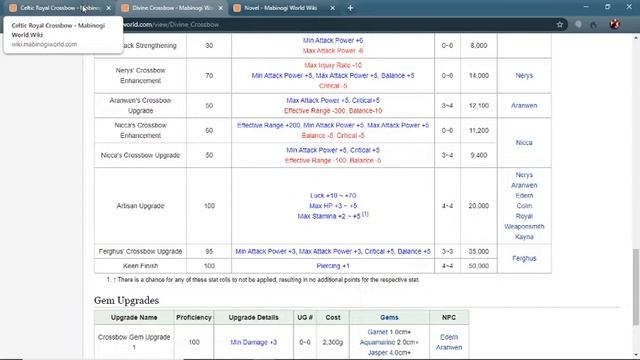Click Max Stamina +2 ~ +5 detail
Image resolution: width=640 pixels, height=360 pixels.
[x=329, y=216]
